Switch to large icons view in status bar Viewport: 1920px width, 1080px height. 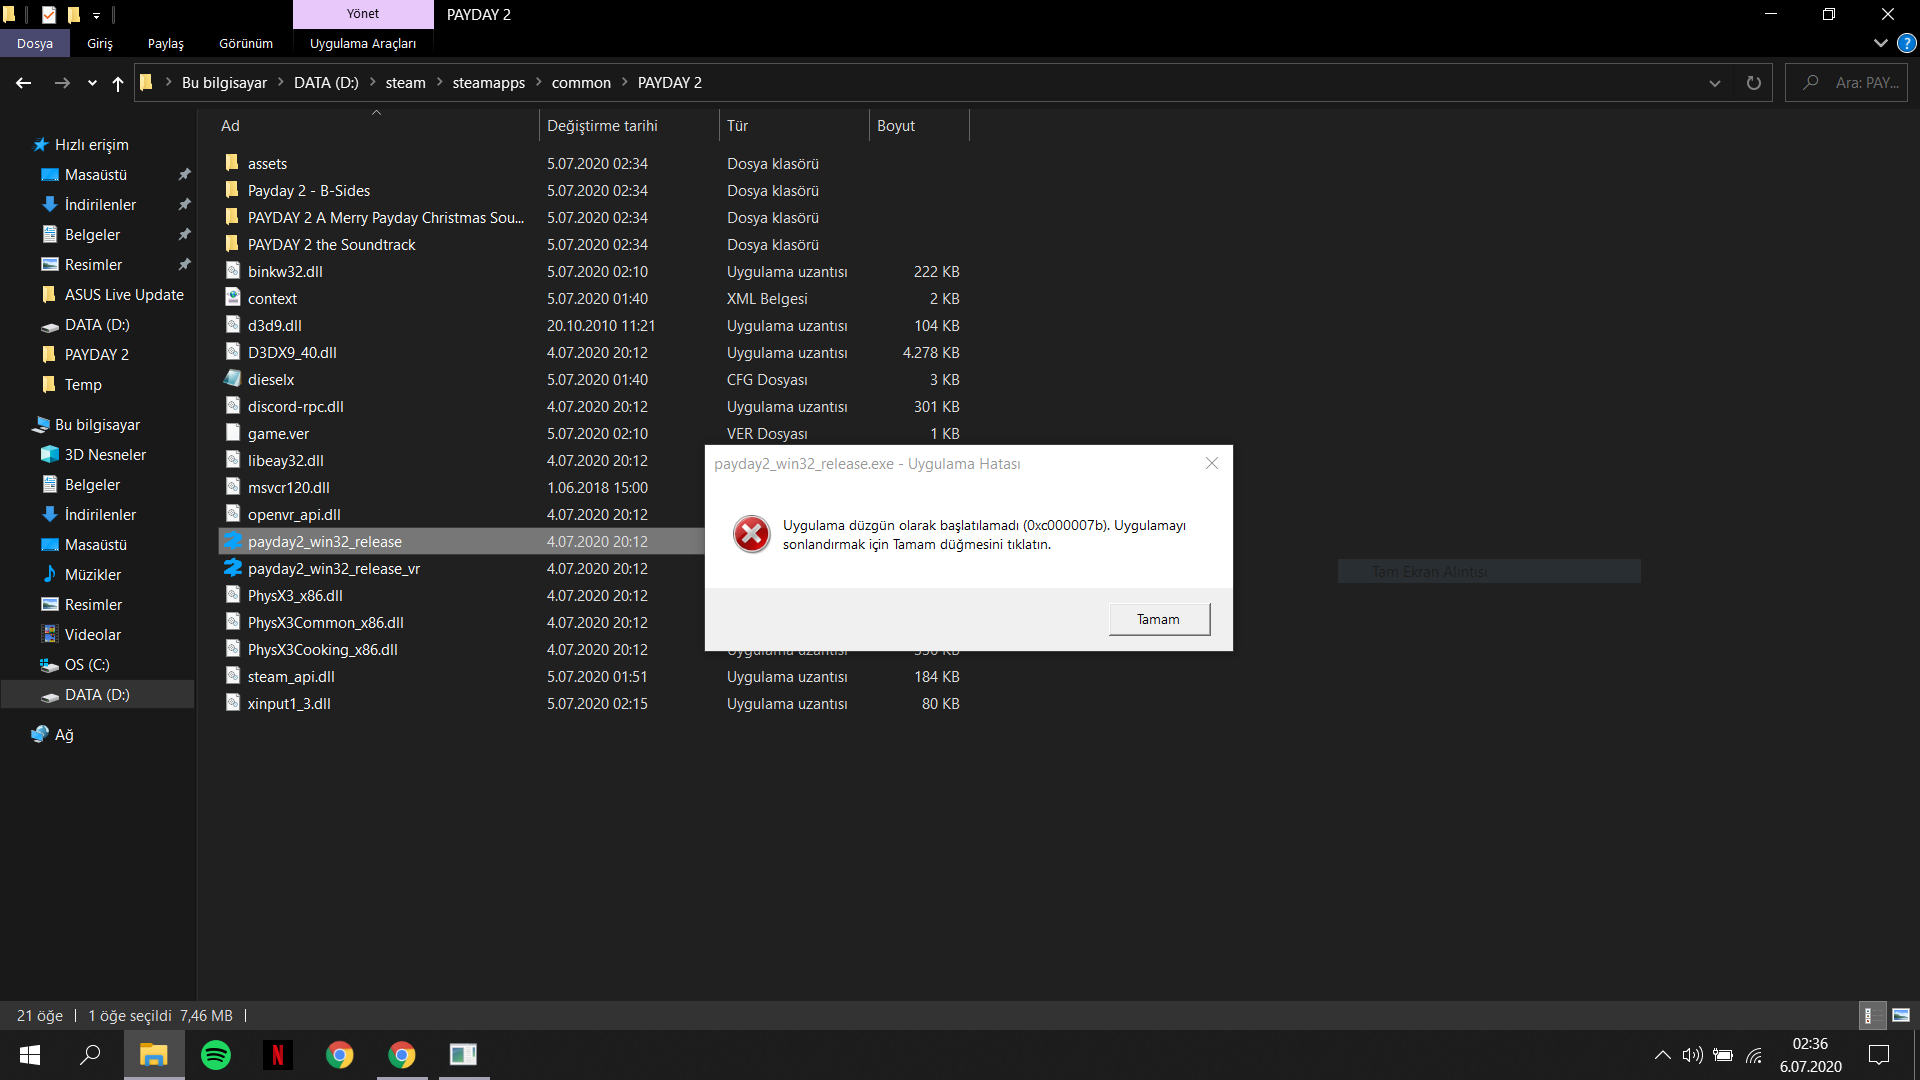coord(1901,1015)
